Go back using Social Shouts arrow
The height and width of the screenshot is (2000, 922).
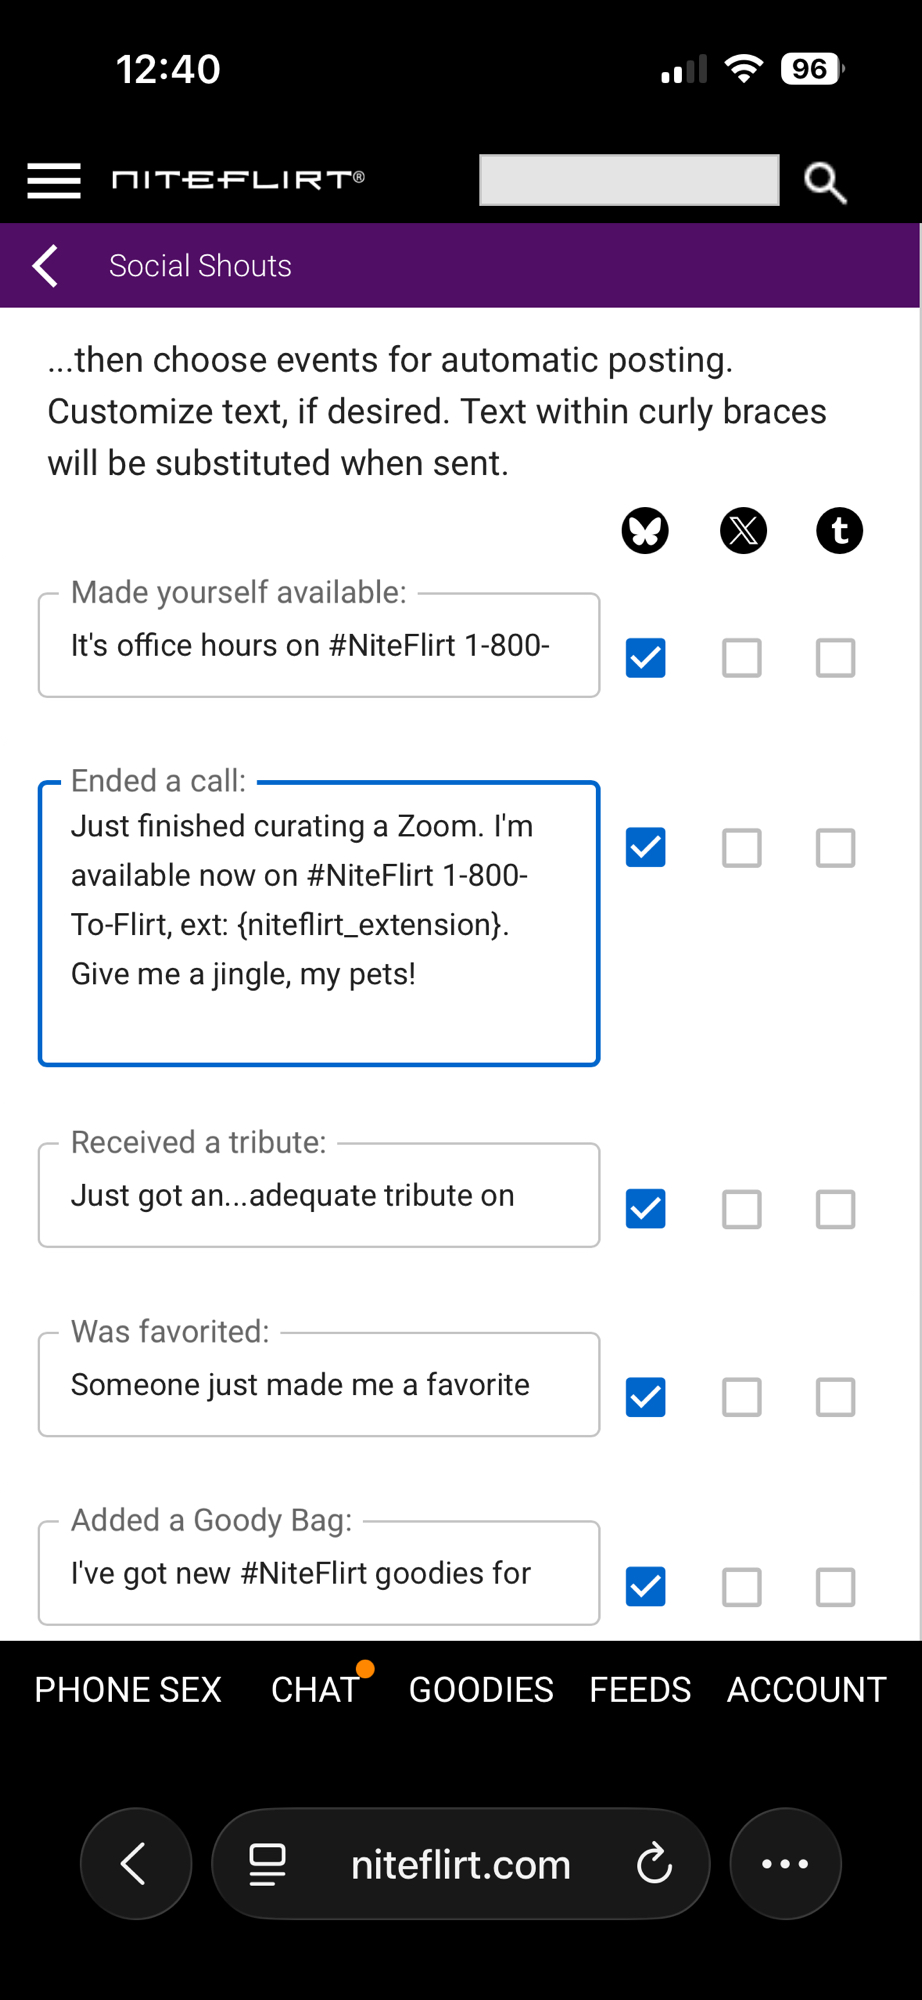click(46, 266)
